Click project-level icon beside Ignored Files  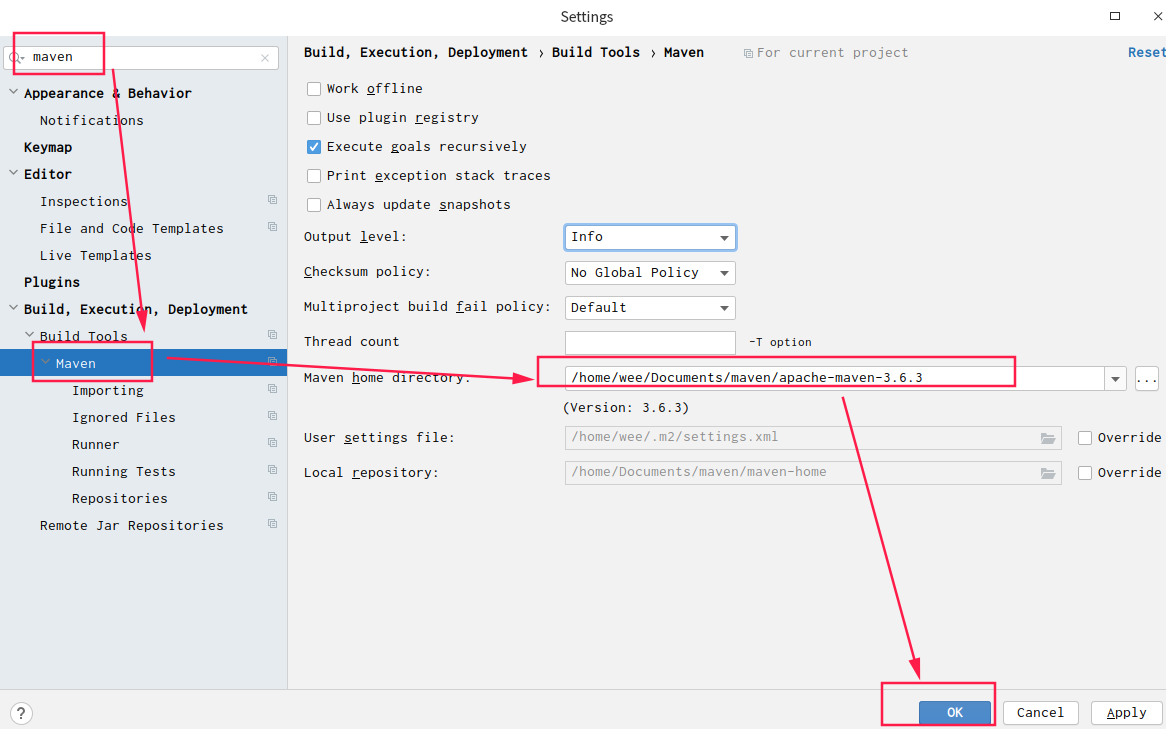[272, 416]
